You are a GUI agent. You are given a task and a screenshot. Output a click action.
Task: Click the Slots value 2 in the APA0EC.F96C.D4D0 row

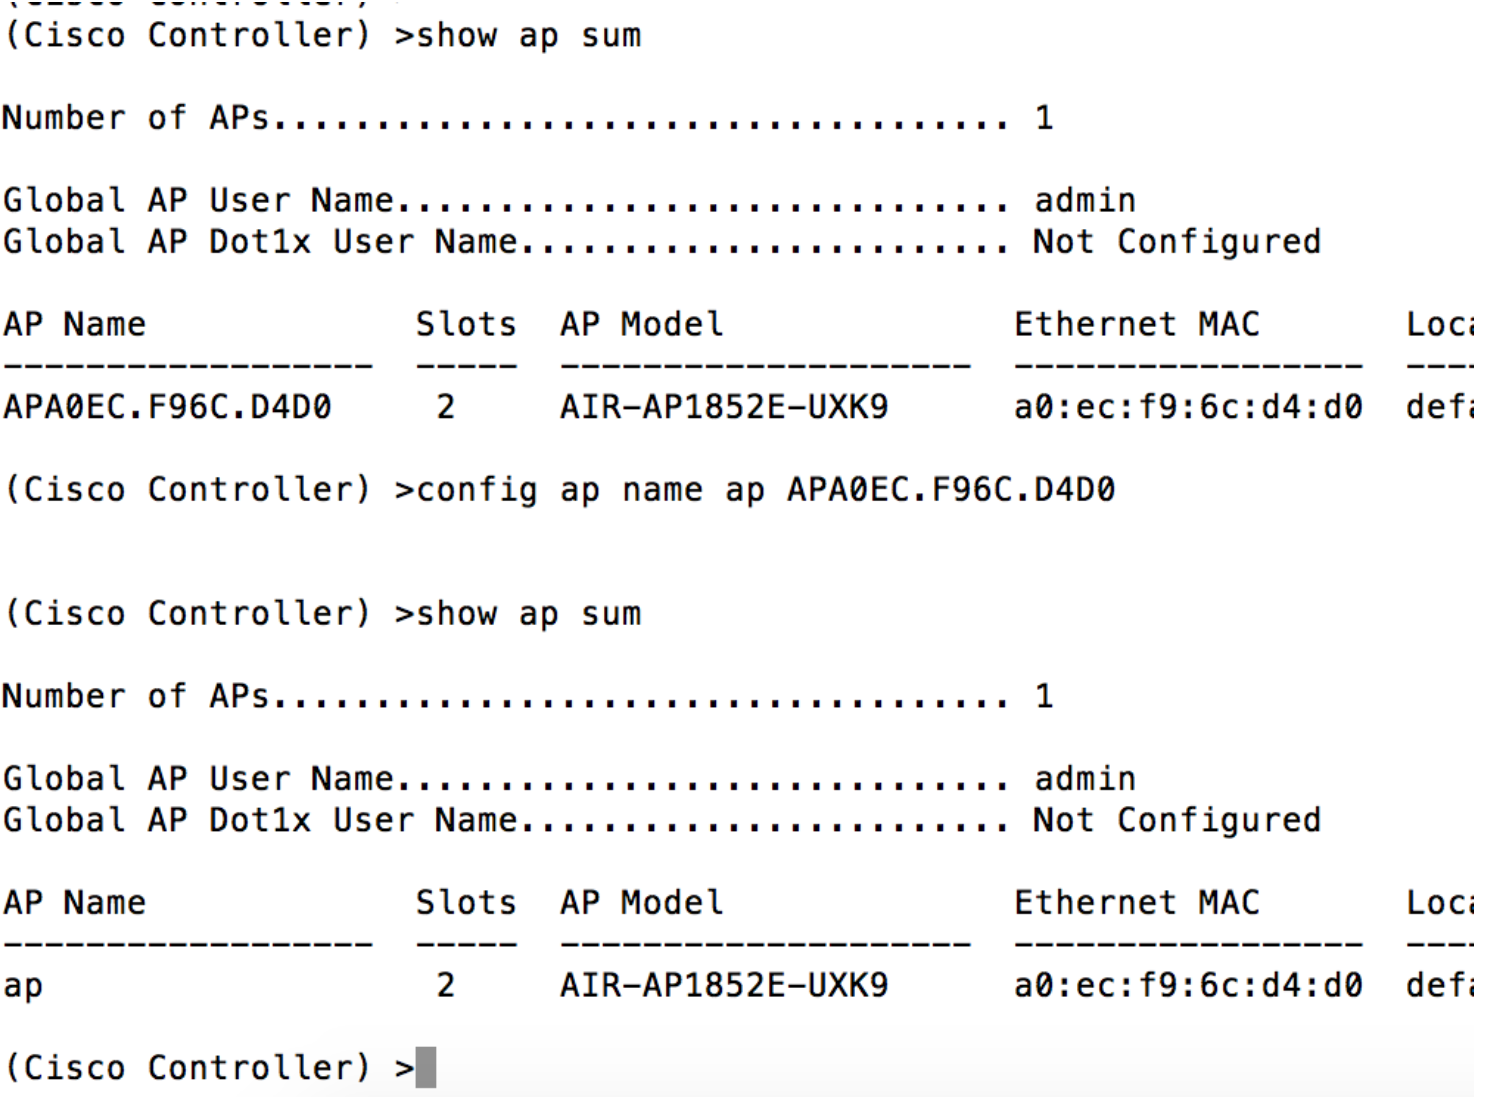point(446,407)
